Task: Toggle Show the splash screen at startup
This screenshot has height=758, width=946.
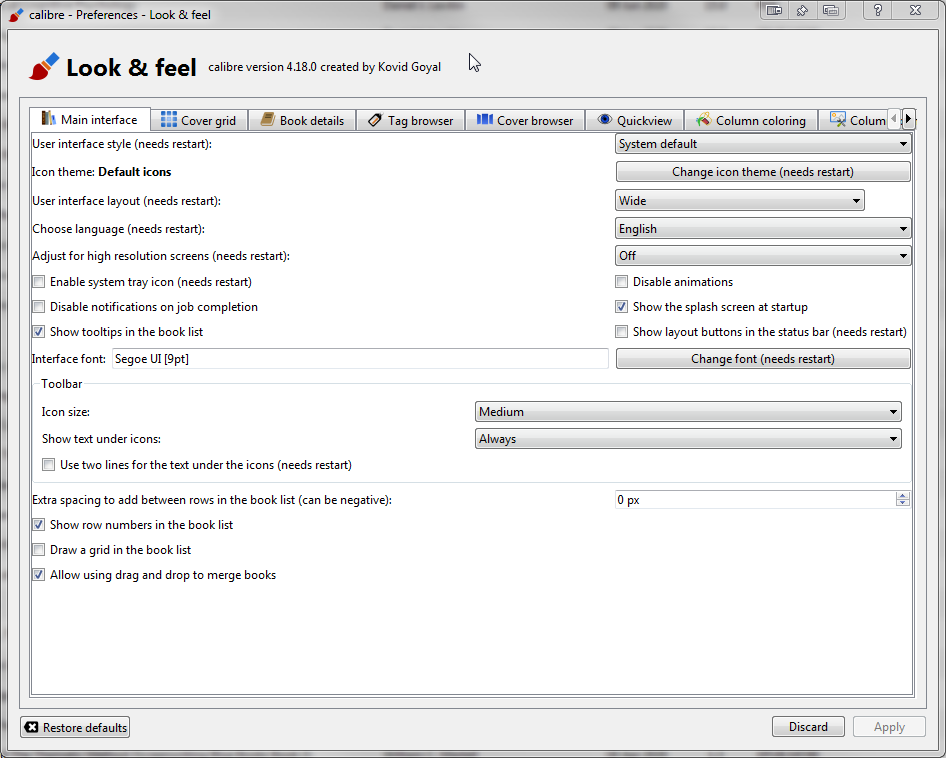Action: pos(621,307)
